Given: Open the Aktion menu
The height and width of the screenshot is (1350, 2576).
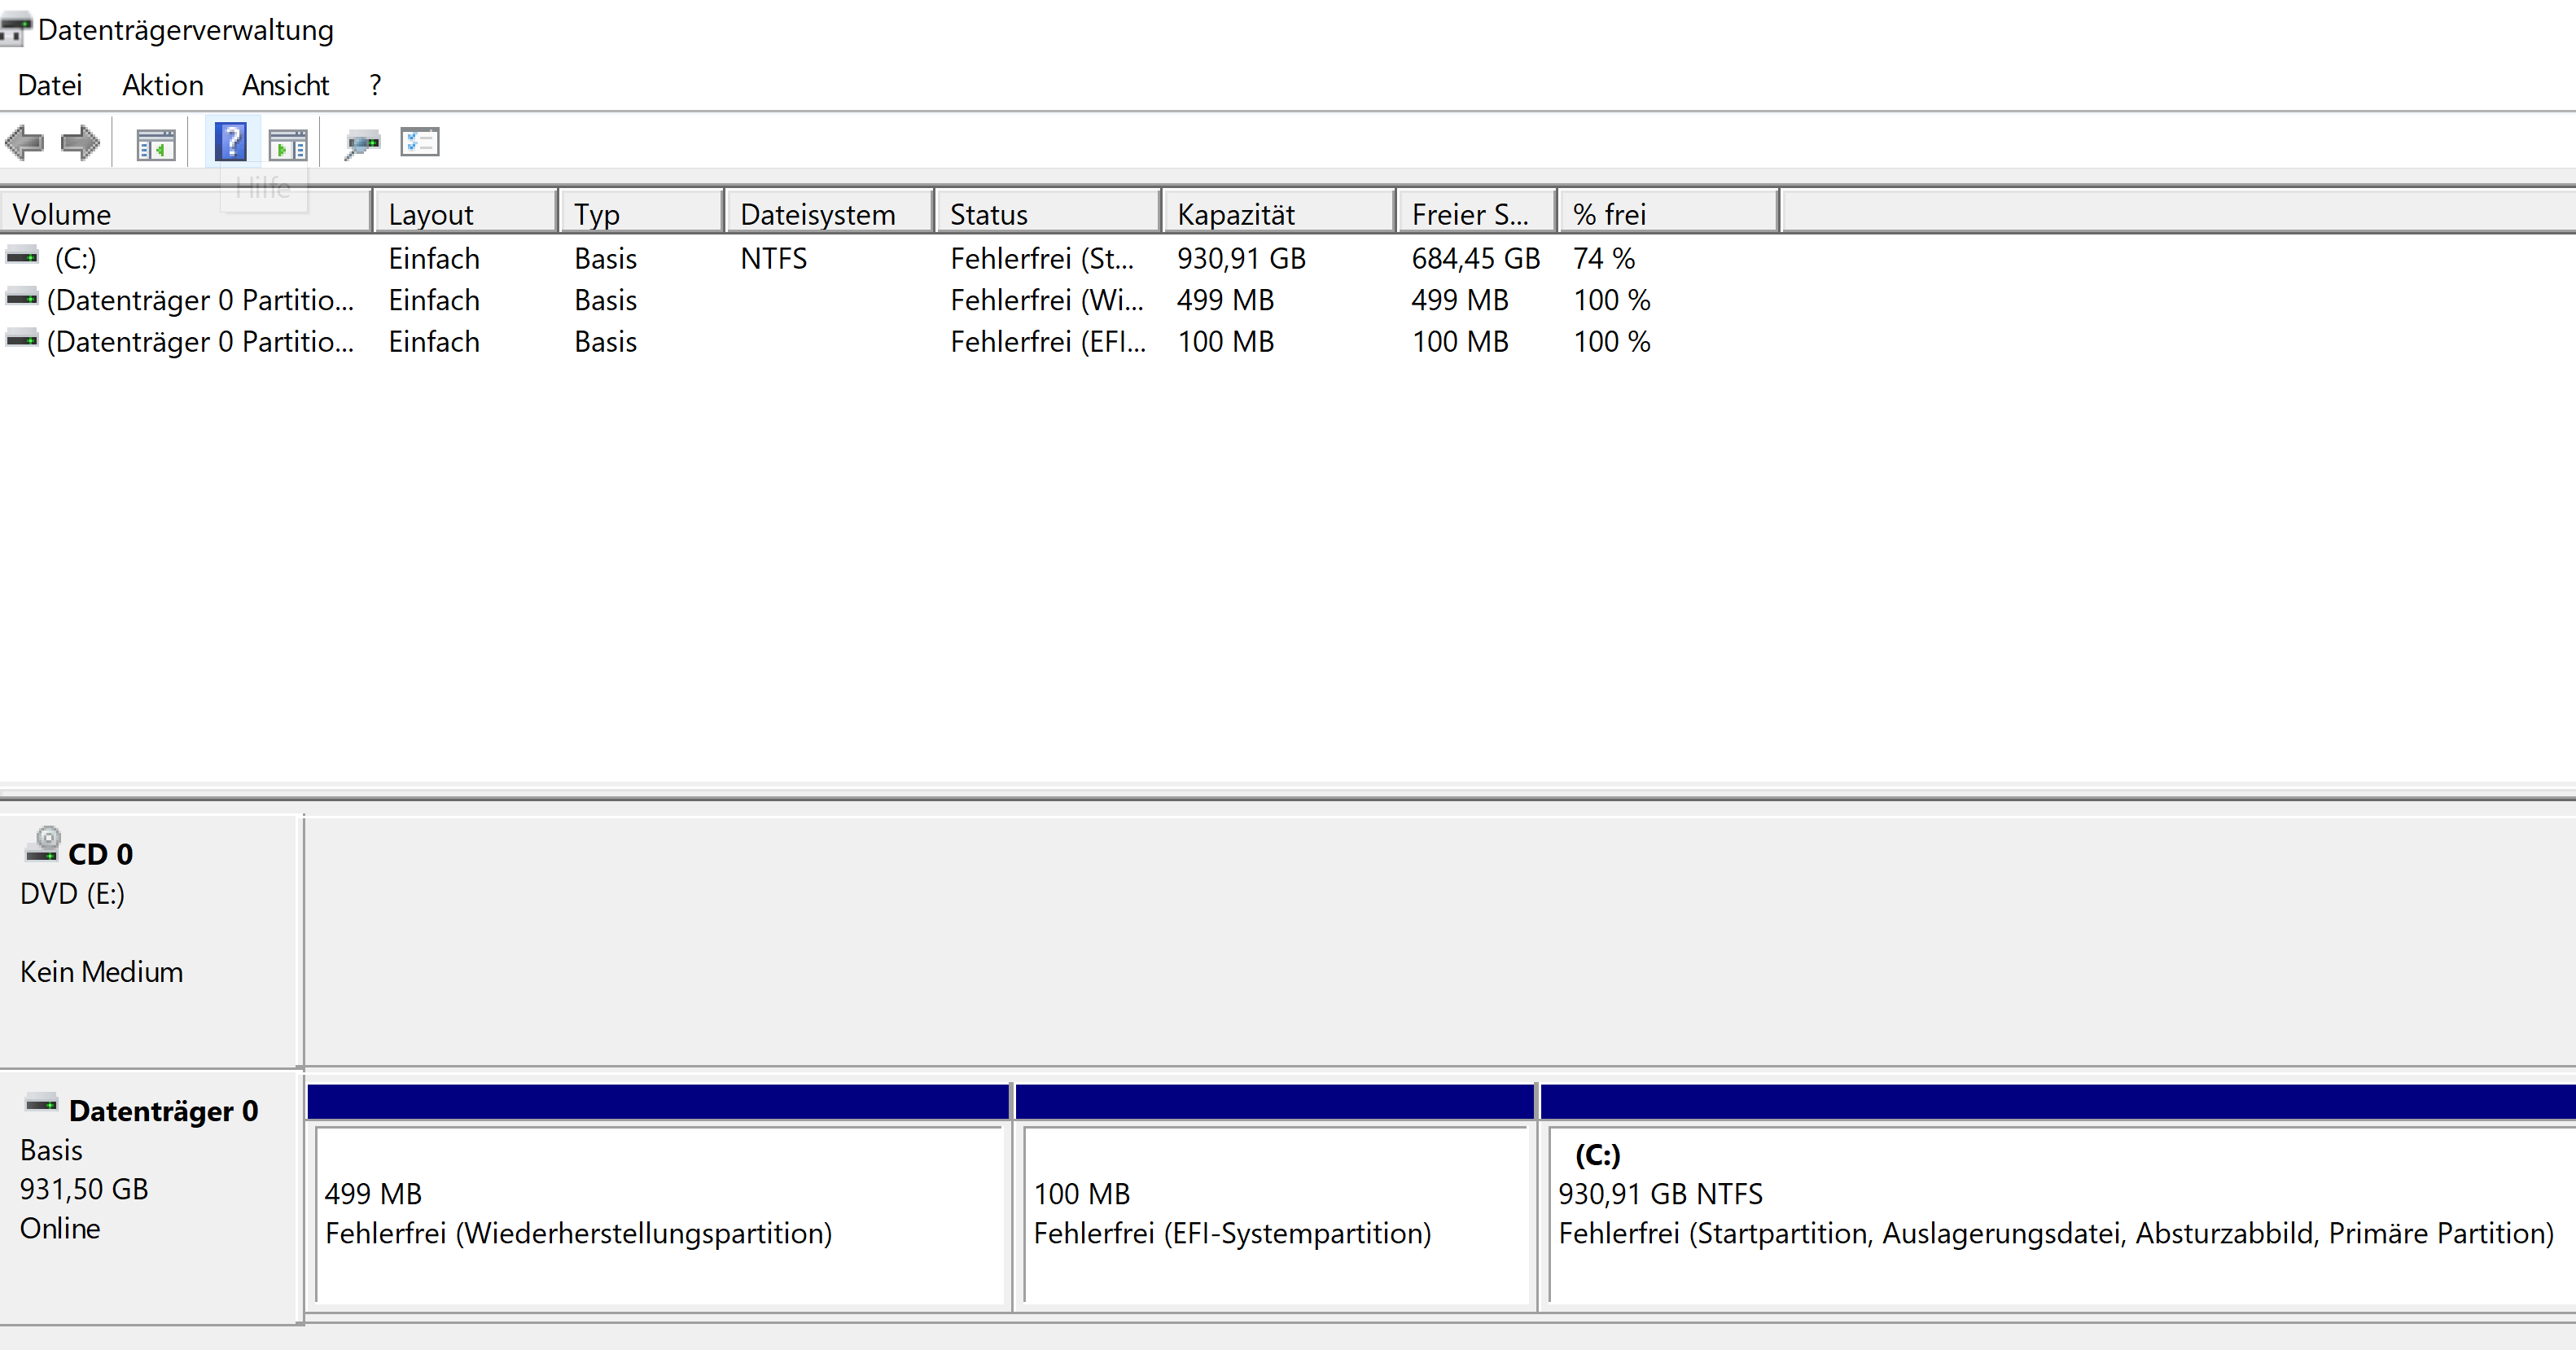Looking at the screenshot, I should pyautogui.click(x=163, y=86).
